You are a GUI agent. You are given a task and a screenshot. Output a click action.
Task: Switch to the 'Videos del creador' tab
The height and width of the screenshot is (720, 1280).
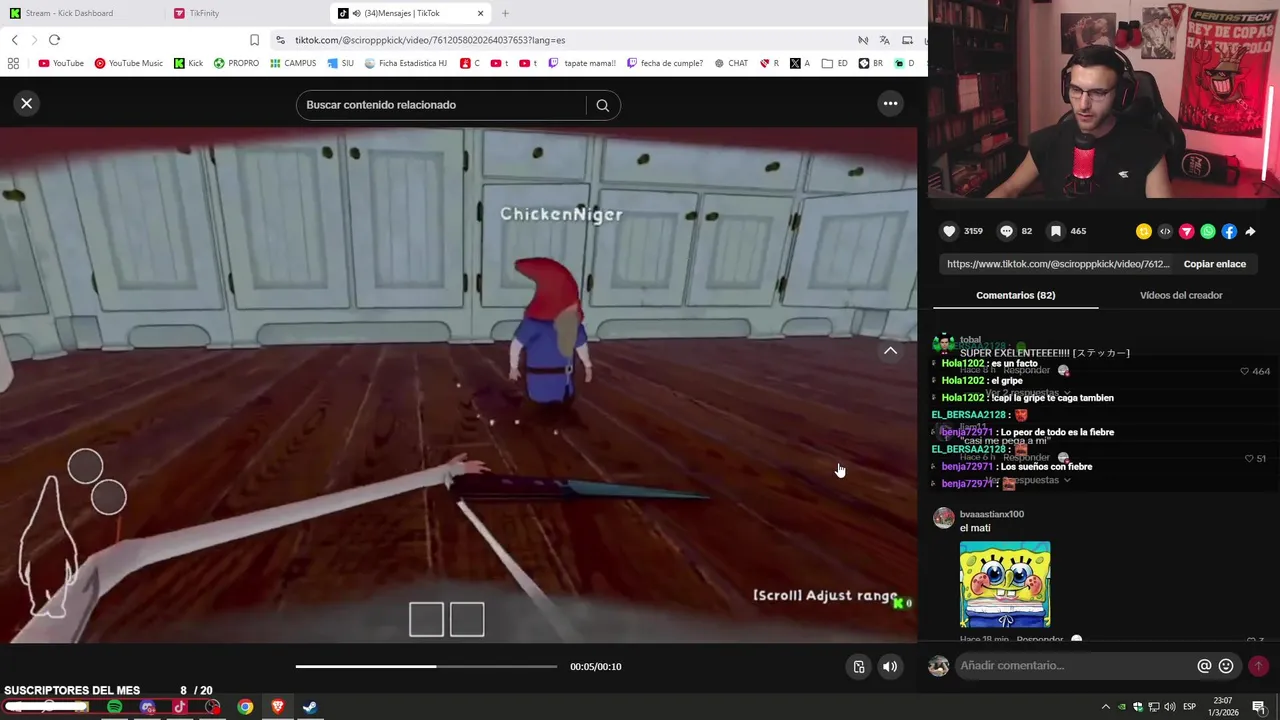(x=1181, y=295)
